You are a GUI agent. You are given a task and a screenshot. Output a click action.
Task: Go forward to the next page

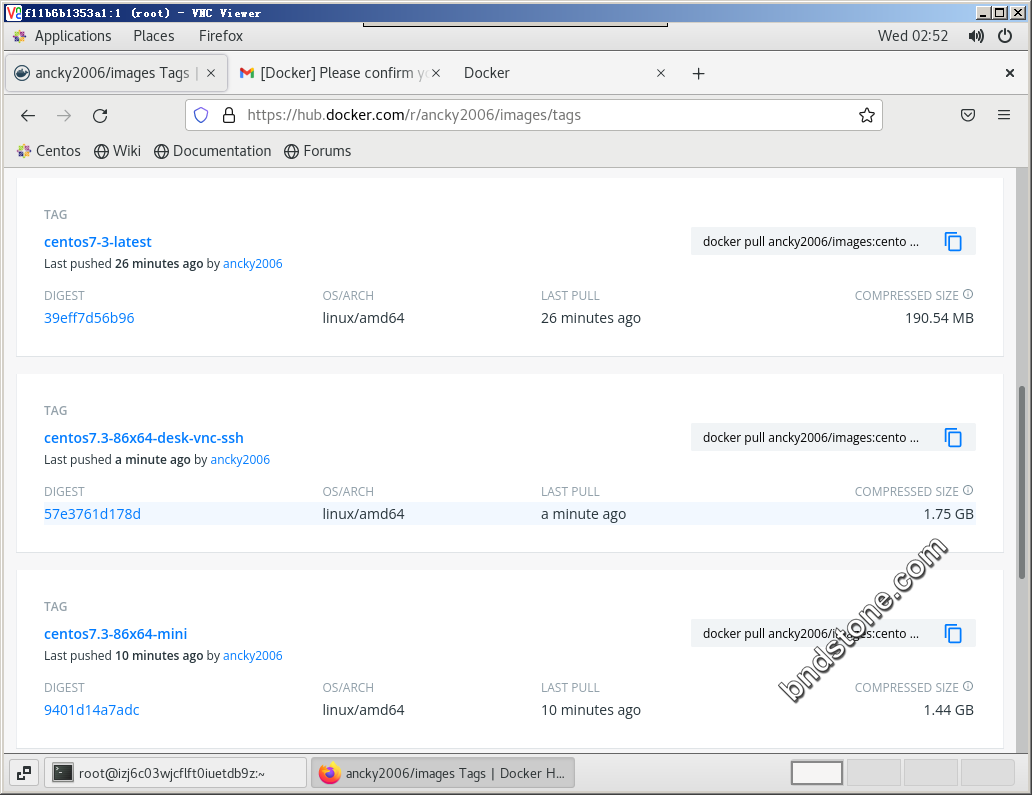click(64, 116)
